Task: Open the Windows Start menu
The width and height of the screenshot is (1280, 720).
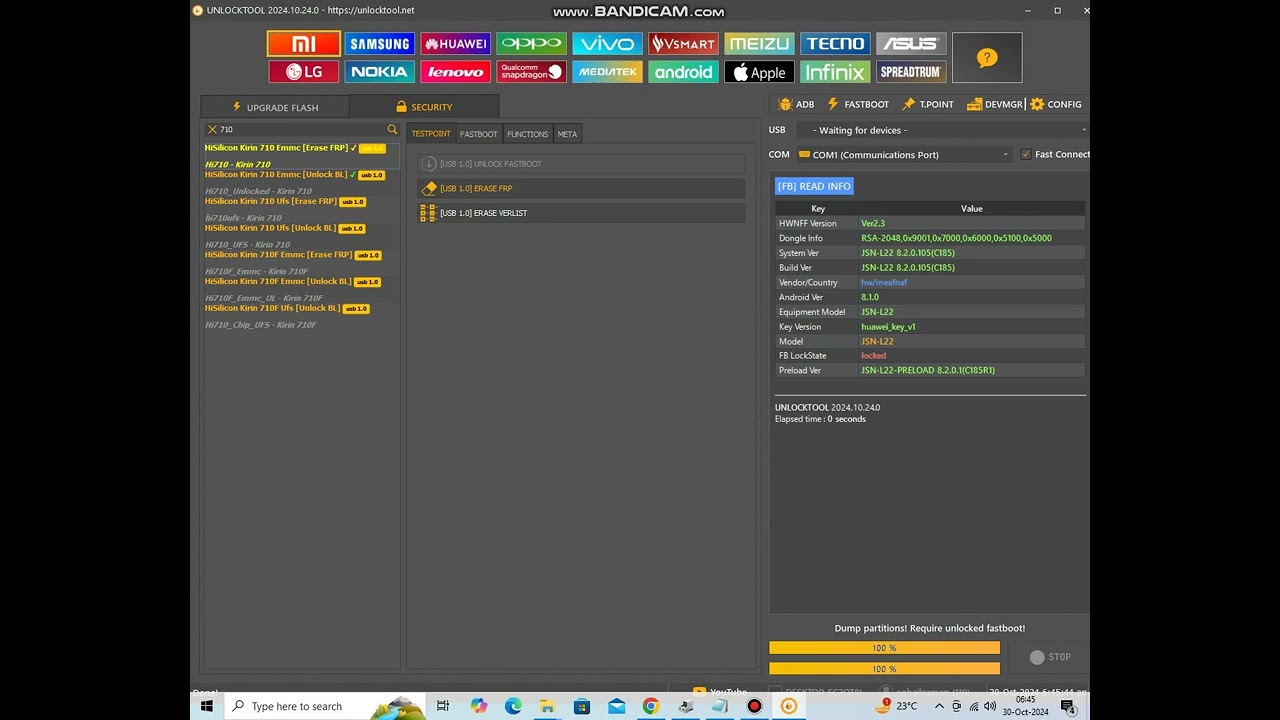Action: pos(207,706)
